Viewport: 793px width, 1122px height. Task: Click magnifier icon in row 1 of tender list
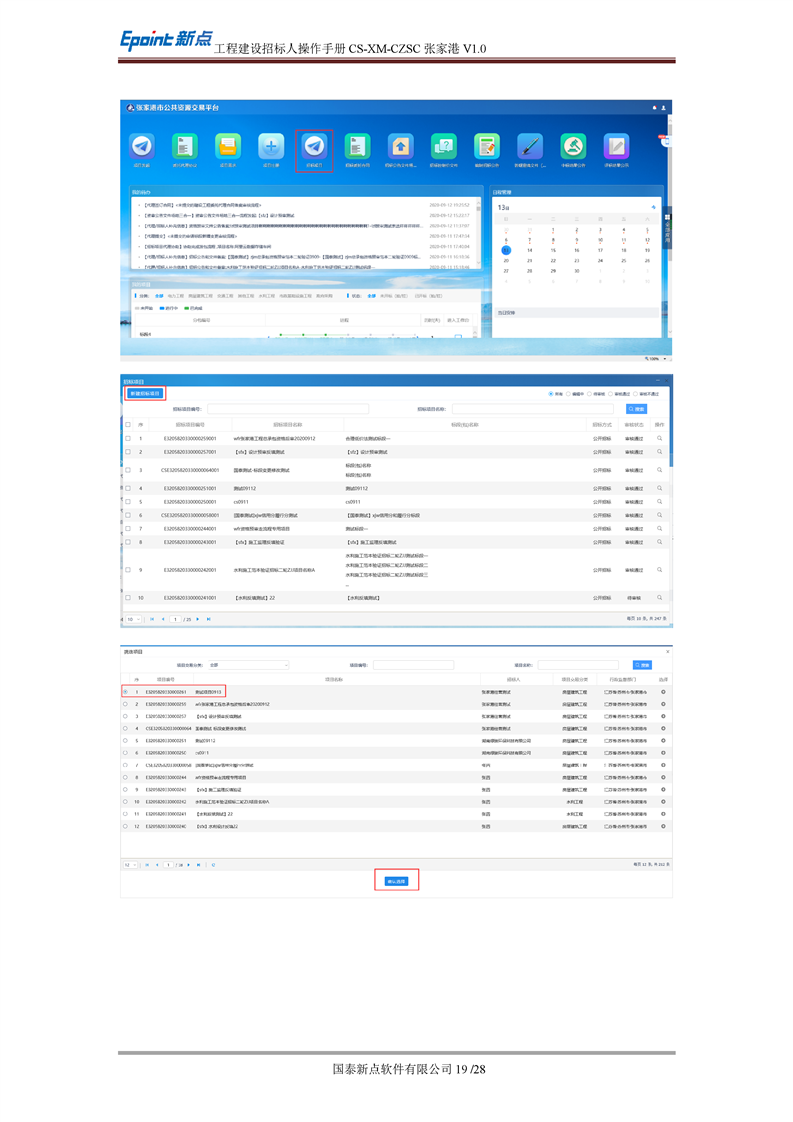point(659,438)
